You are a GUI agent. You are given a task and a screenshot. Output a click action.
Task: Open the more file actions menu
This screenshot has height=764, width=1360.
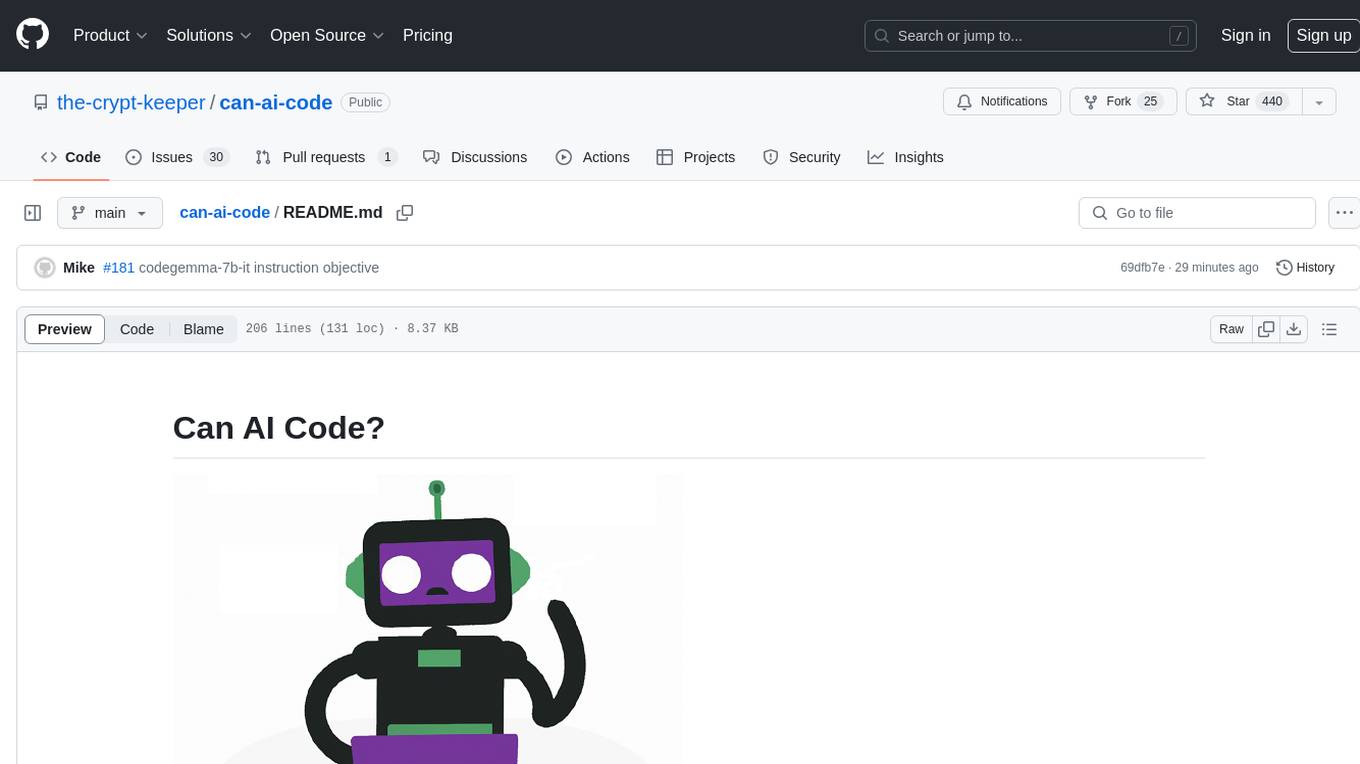click(1344, 213)
